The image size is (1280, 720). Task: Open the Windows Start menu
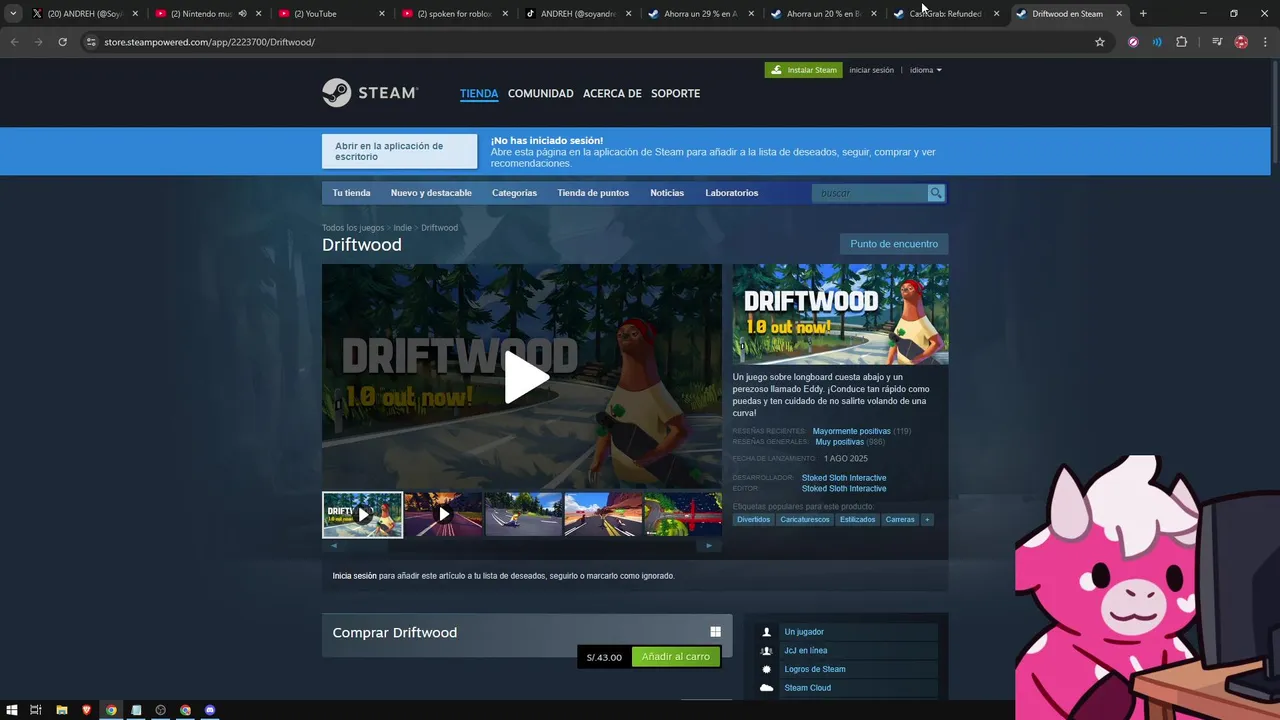[12, 710]
